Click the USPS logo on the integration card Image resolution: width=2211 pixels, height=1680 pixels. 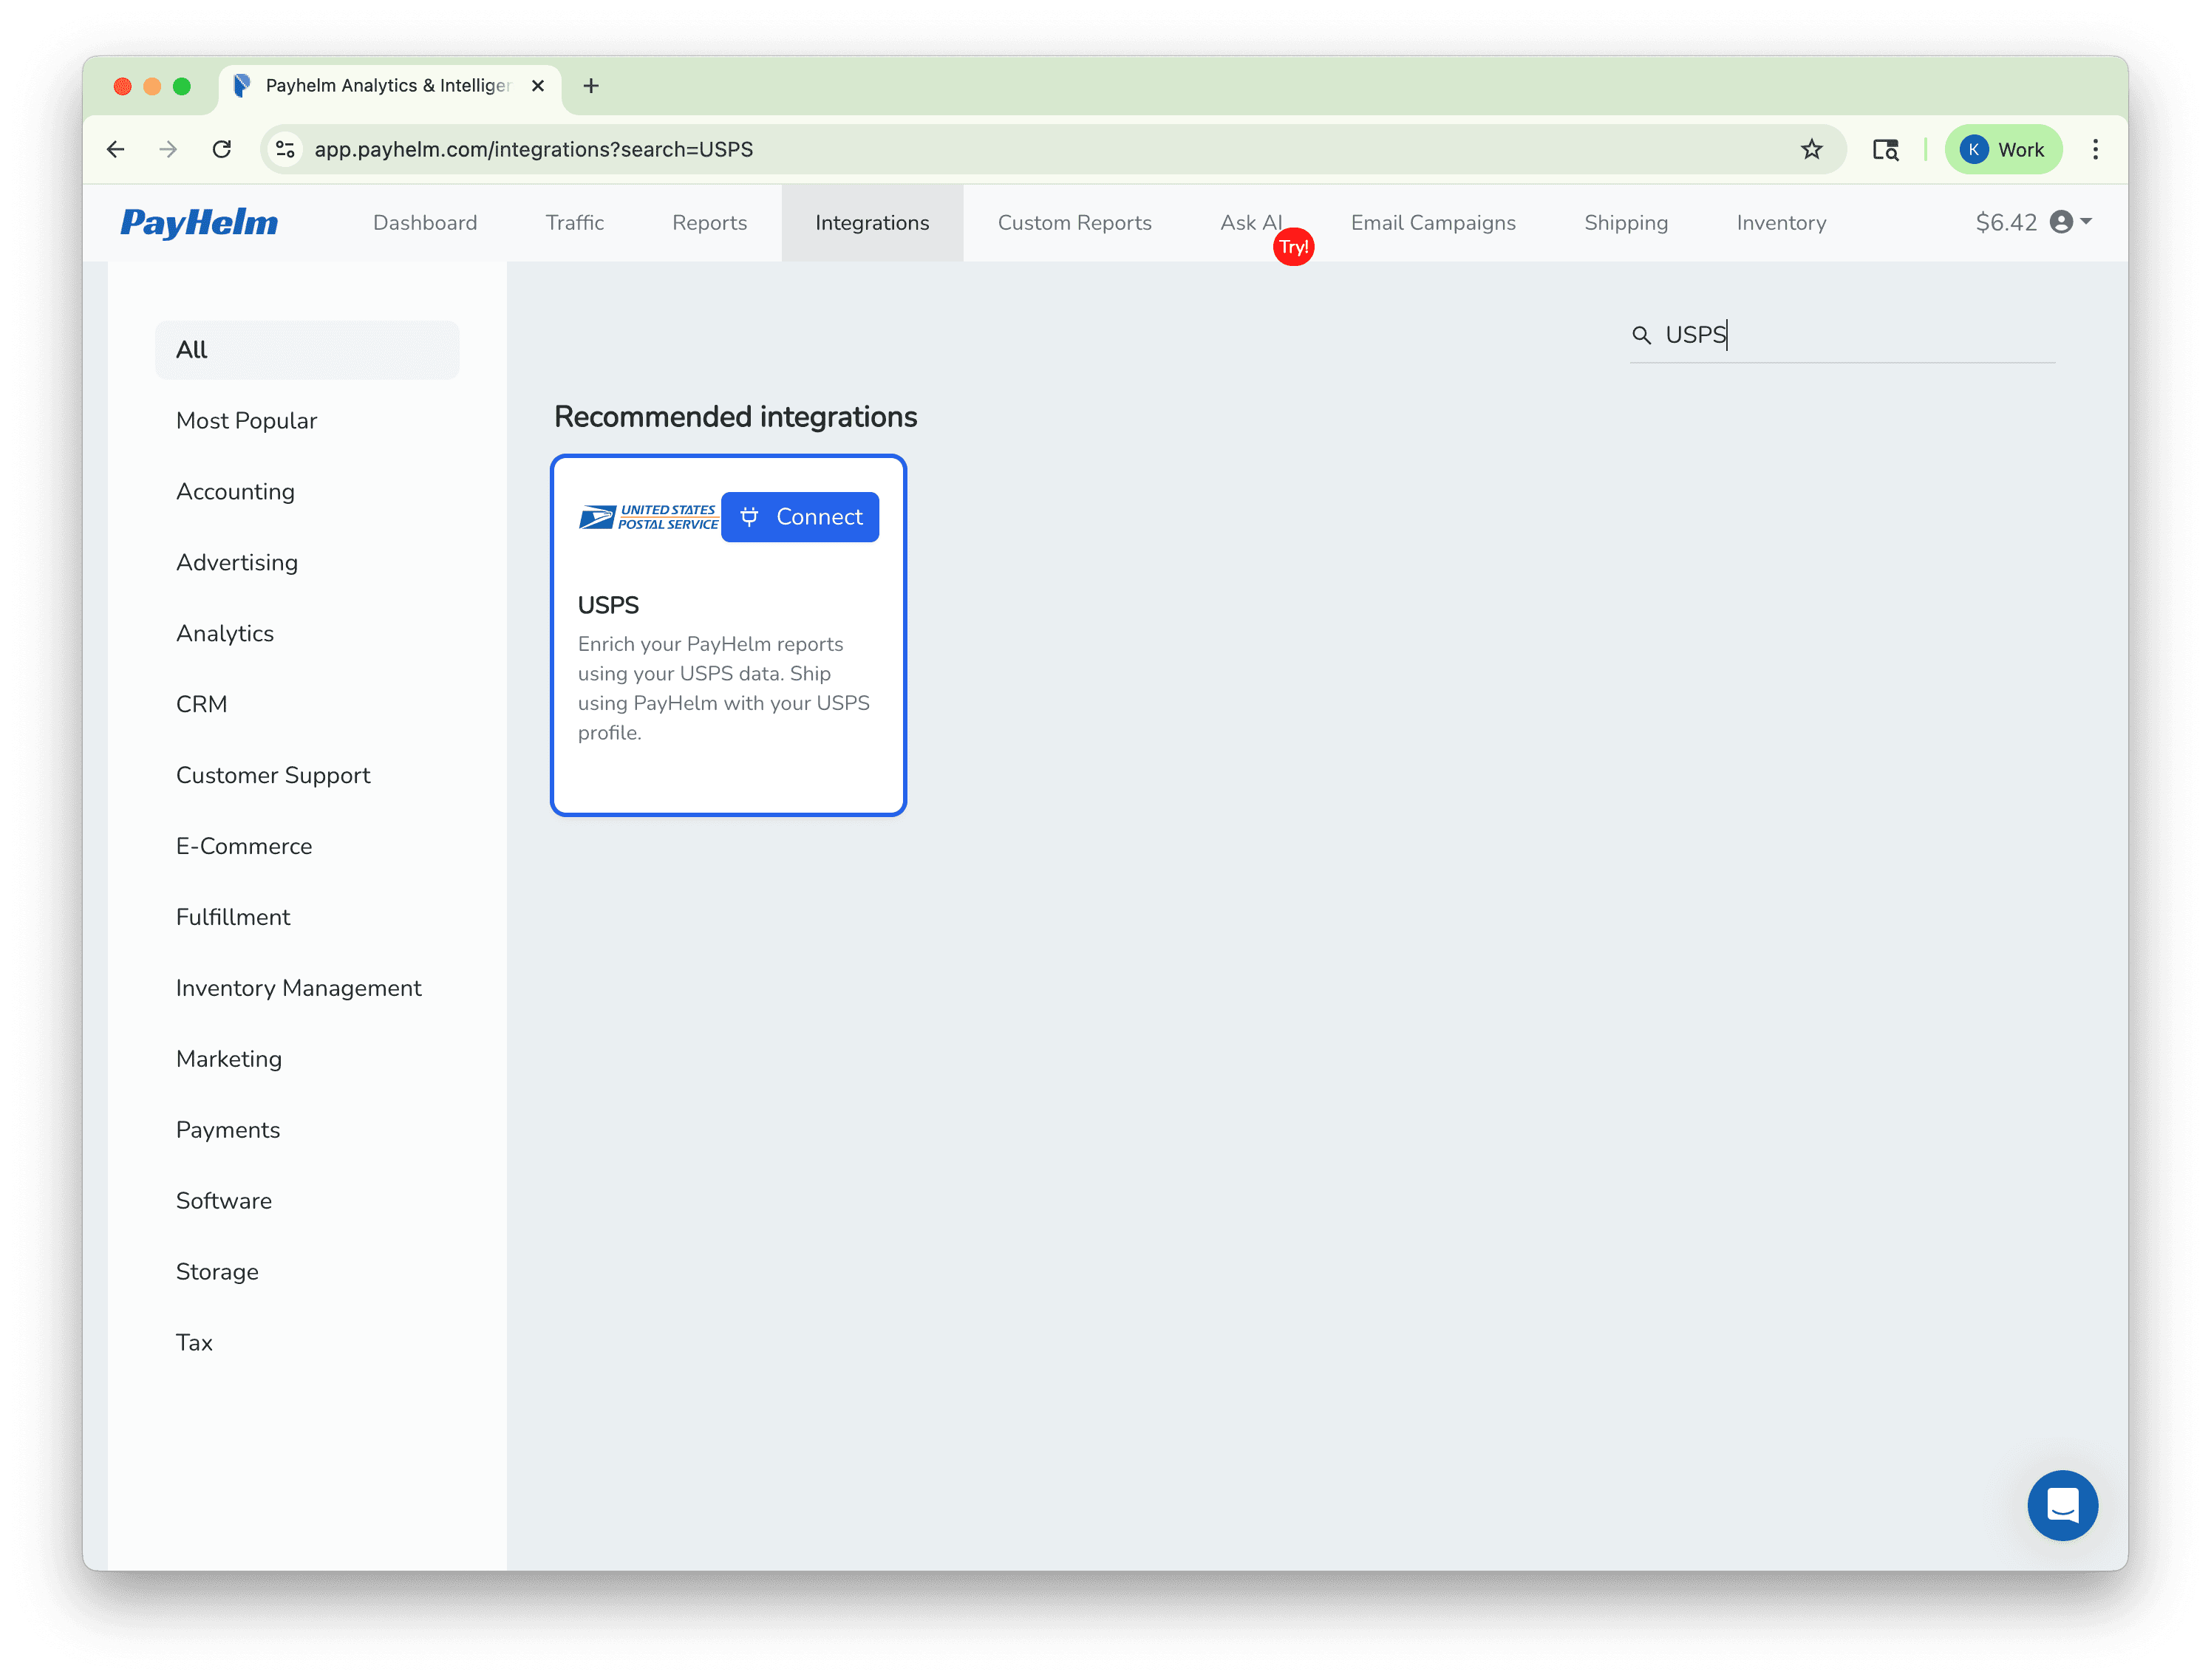pyautogui.click(x=647, y=516)
